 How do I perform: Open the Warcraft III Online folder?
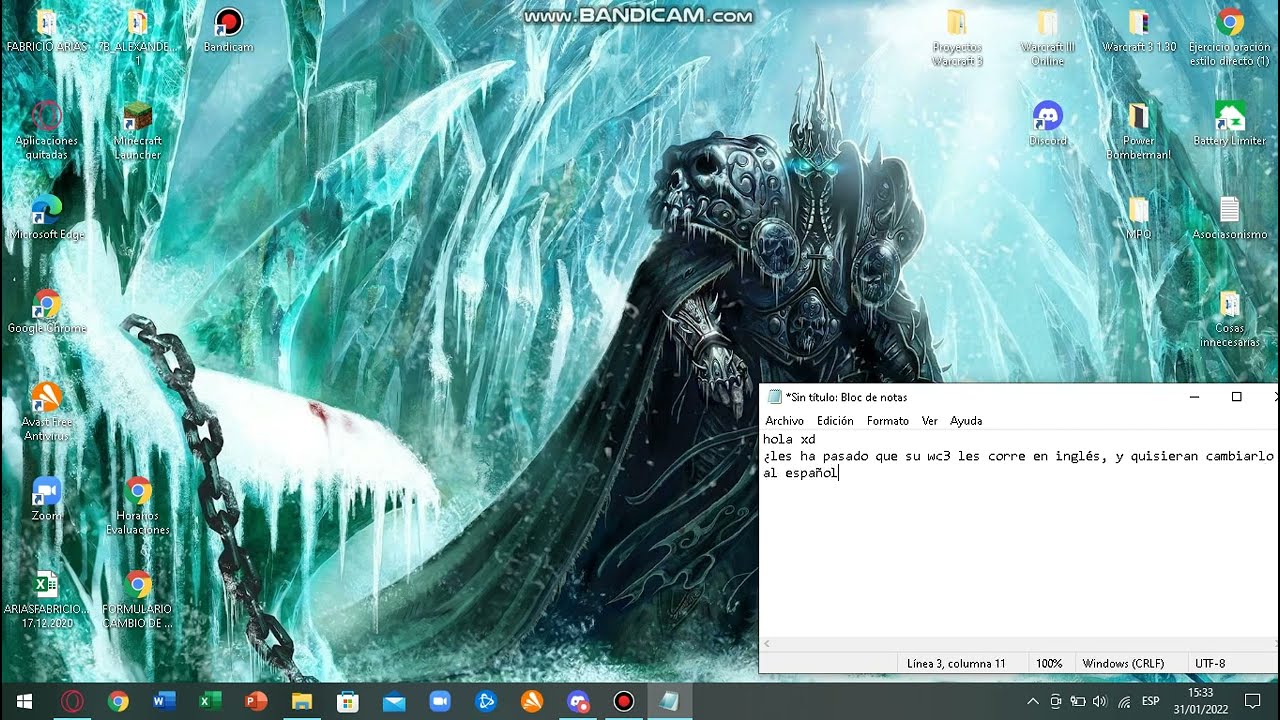[x=1048, y=36]
